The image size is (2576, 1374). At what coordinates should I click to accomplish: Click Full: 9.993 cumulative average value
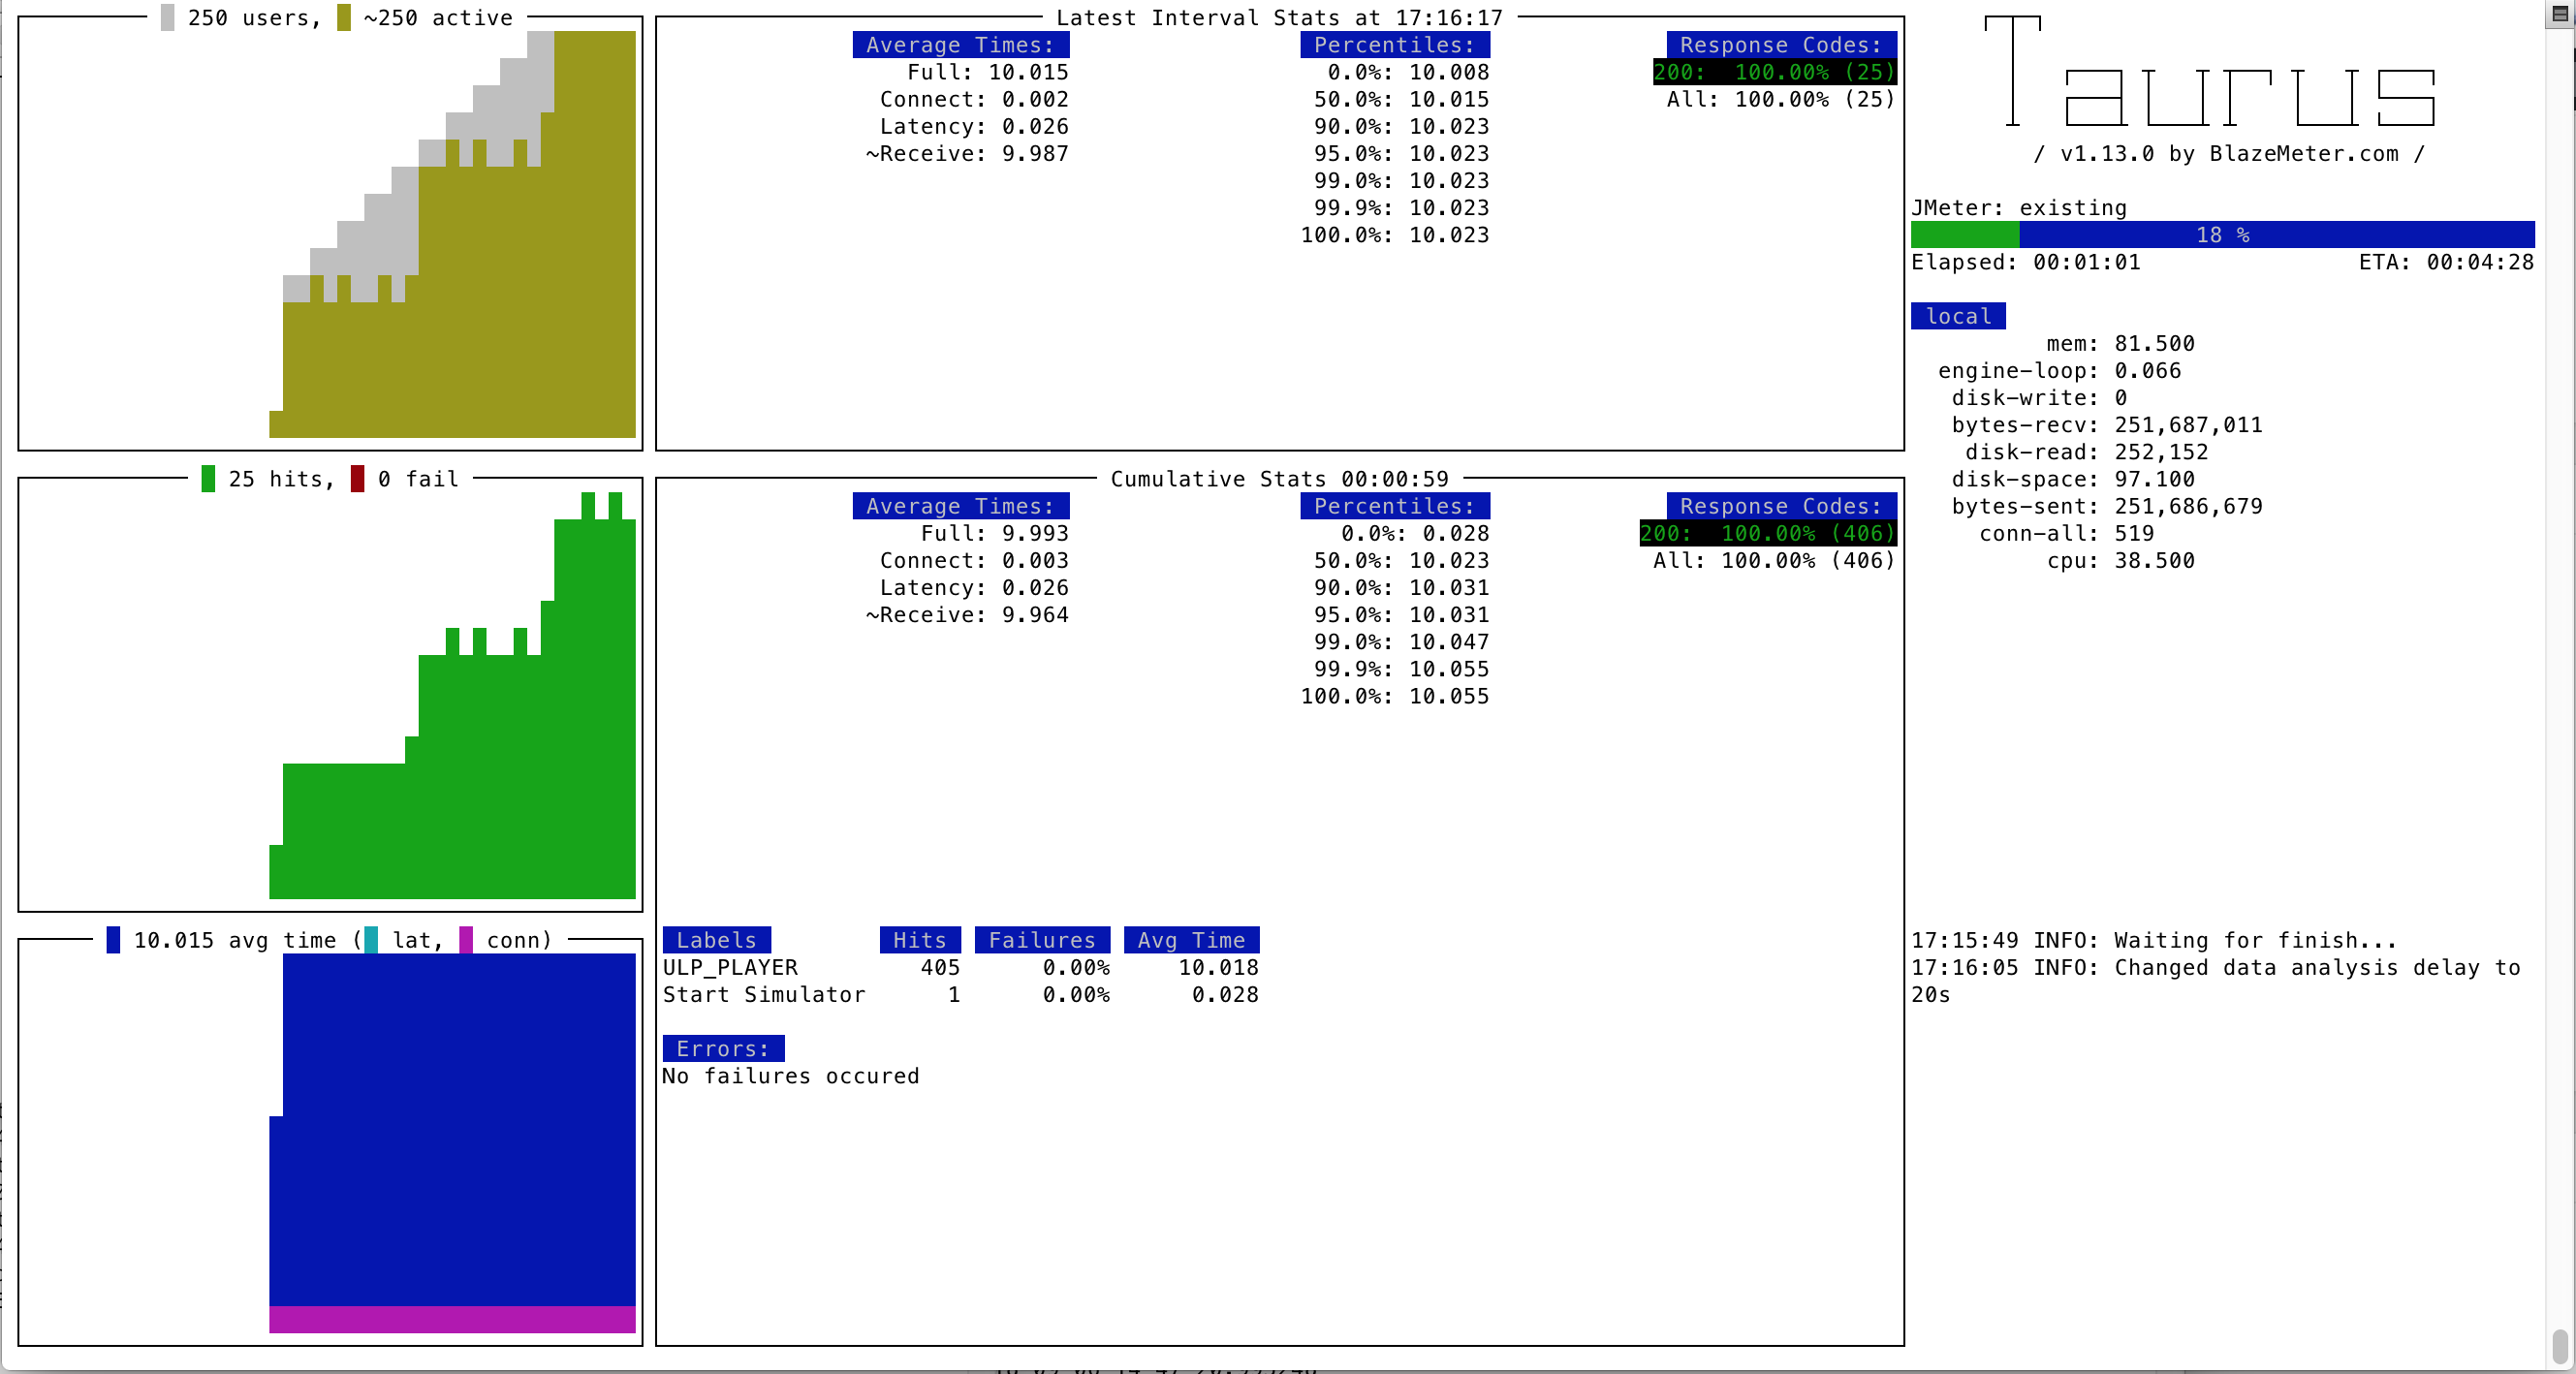click(994, 533)
